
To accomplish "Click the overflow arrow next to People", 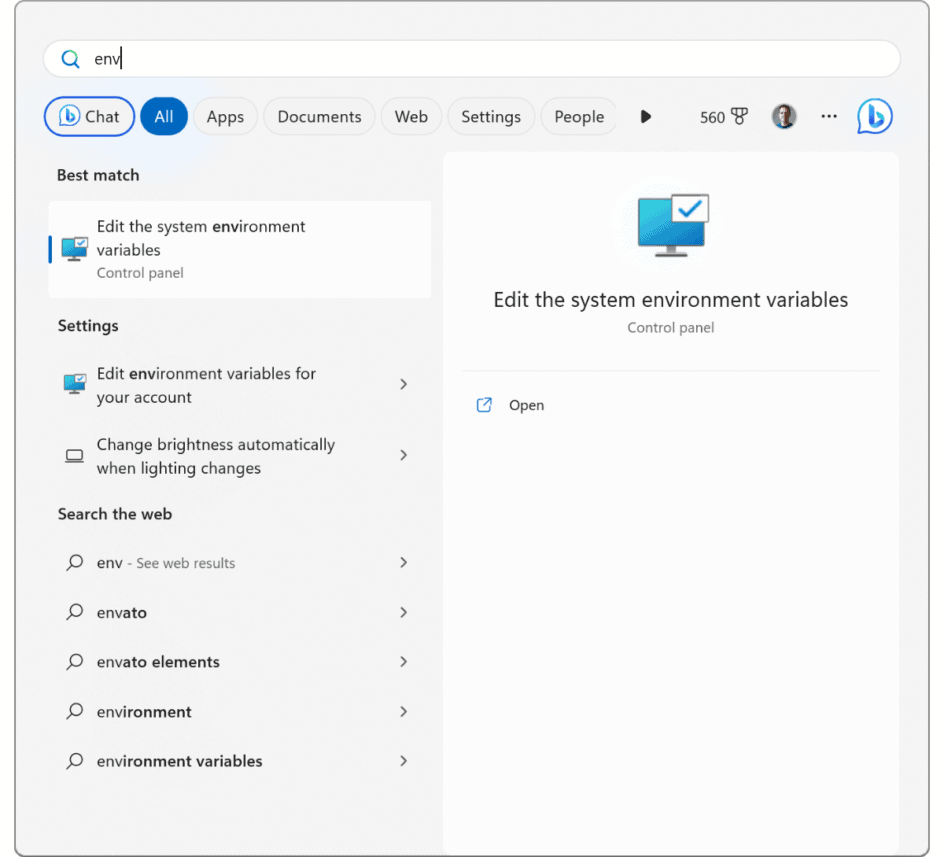I will pos(645,116).
